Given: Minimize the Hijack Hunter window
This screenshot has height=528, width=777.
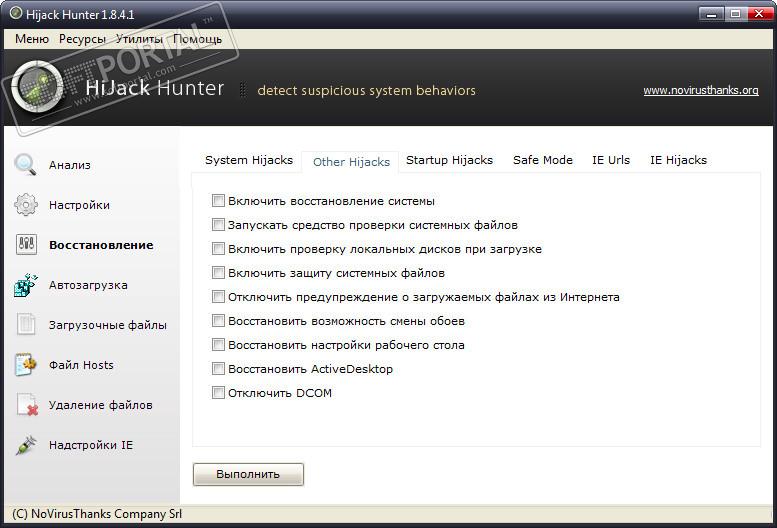Looking at the screenshot, I should tap(712, 14).
